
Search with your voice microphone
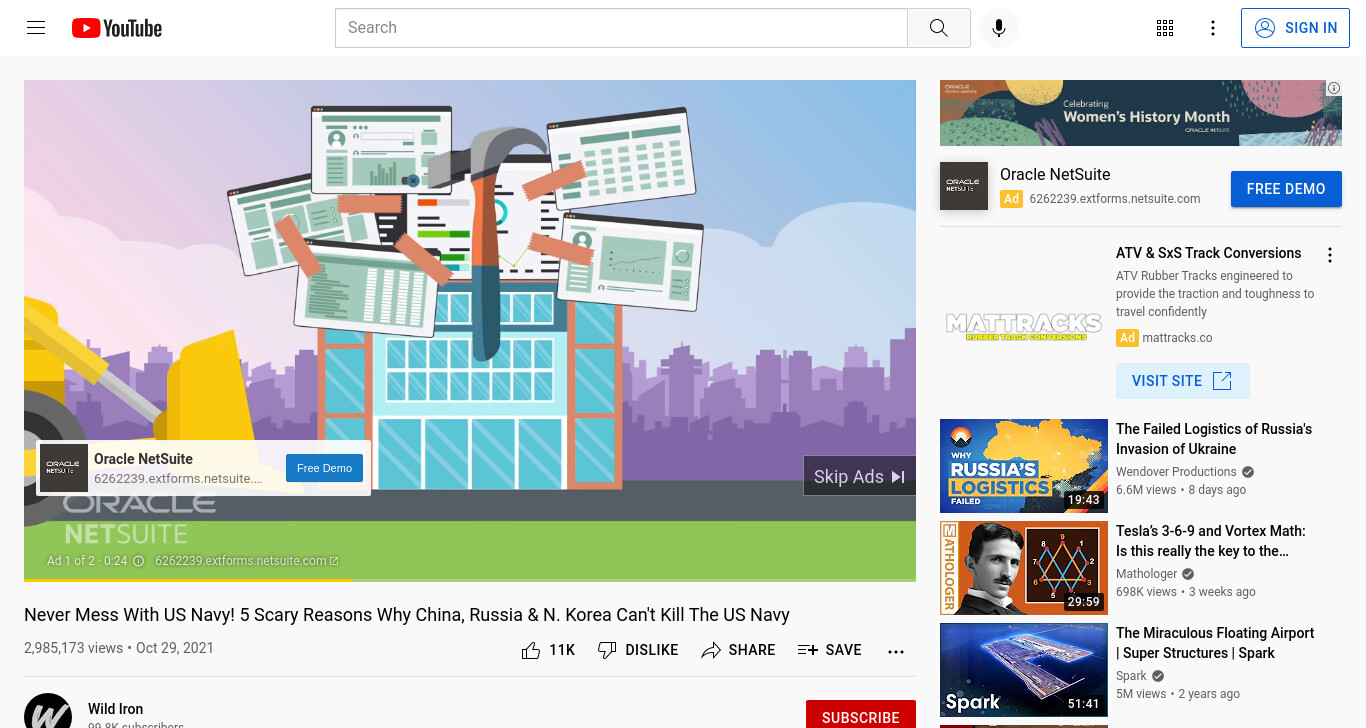998,28
